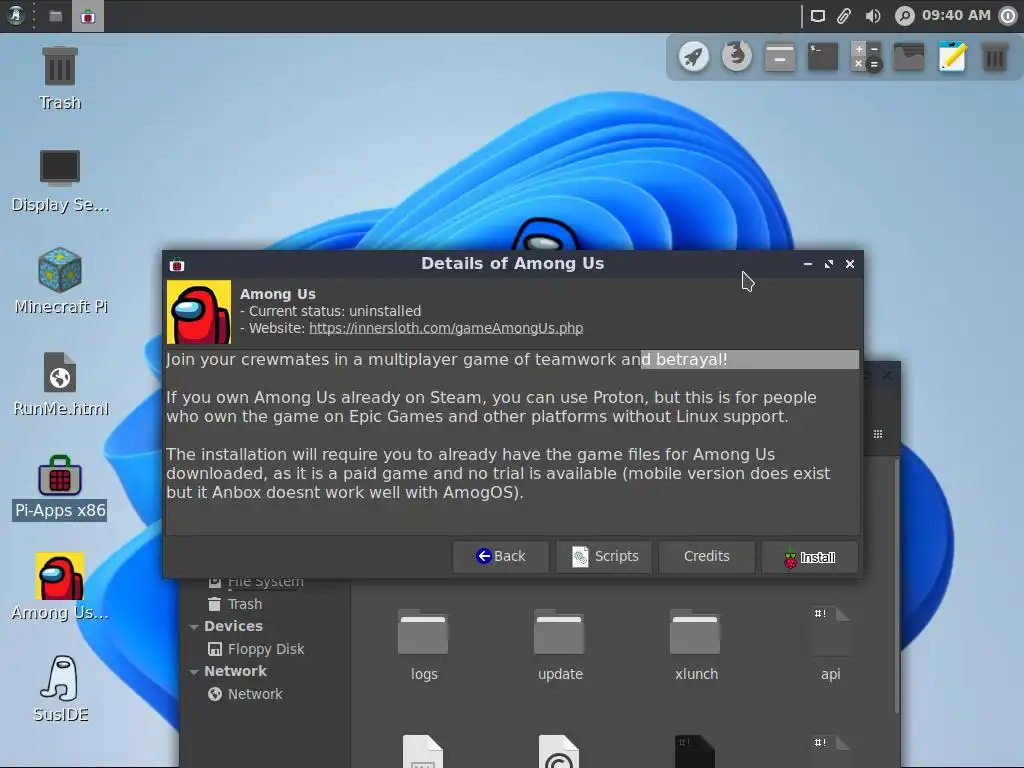
Task: Open the search magnifier in top panel
Action: (904, 16)
